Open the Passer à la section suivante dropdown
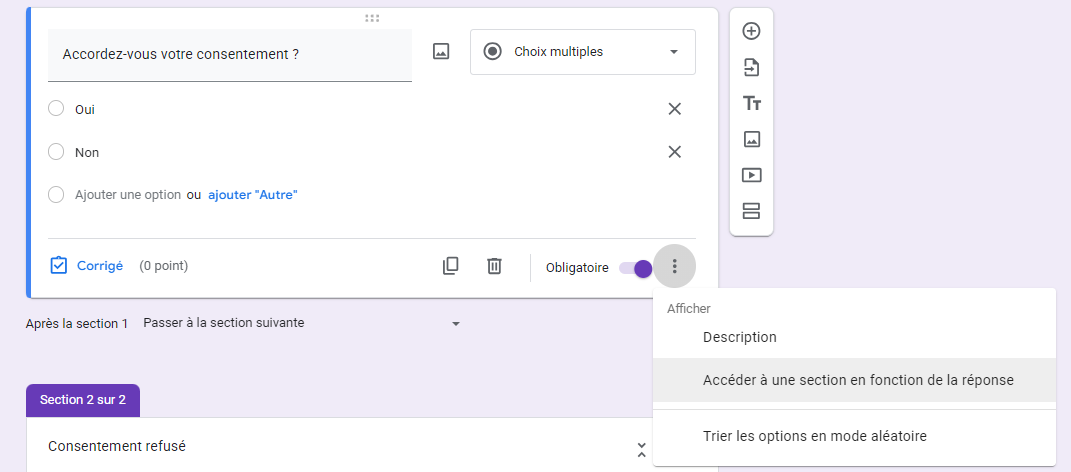The height and width of the screenshot is (472, 1071). [301, 323]
